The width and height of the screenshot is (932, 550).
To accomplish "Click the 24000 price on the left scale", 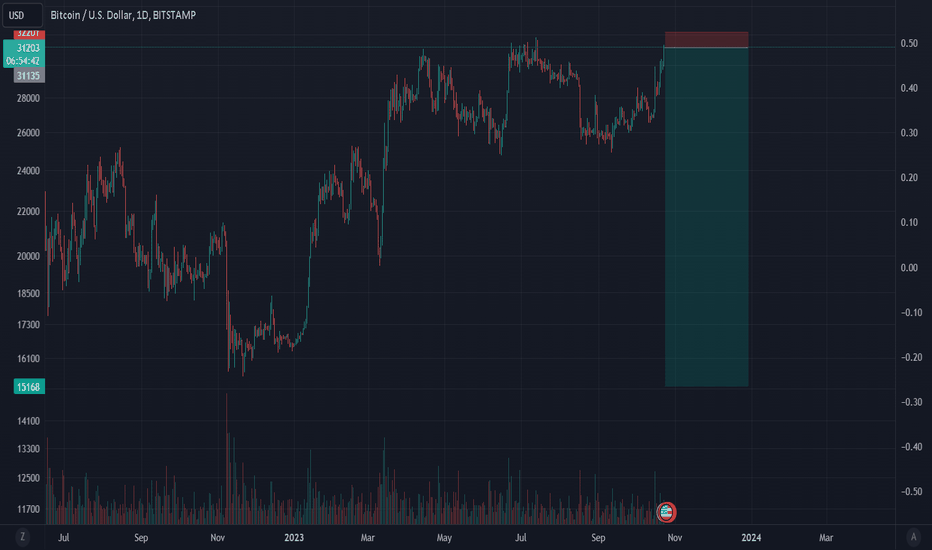I will tap(27, 171).
